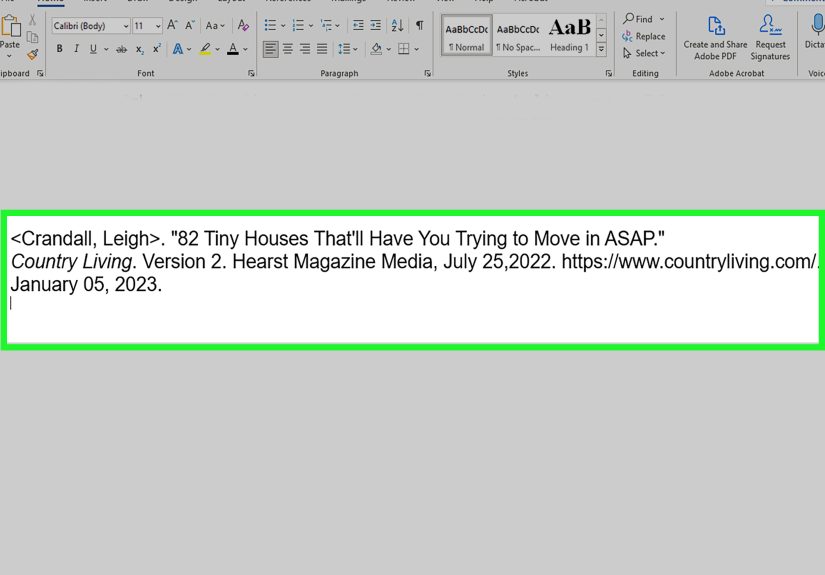Image resolution: width=825 pixels, height=575 pixels.
Task: Apply the Normal style
Action: point(467,36)
